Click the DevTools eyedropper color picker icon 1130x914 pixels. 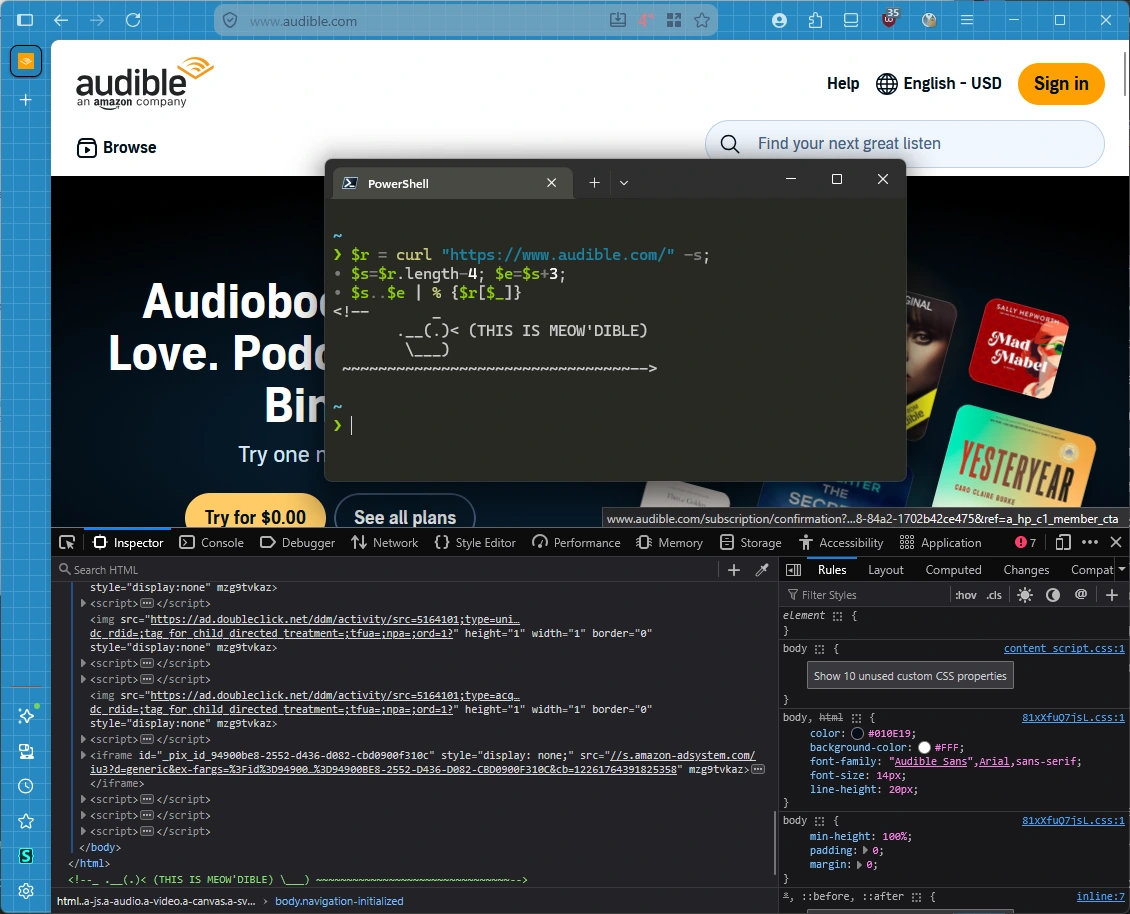pos(762,570)
